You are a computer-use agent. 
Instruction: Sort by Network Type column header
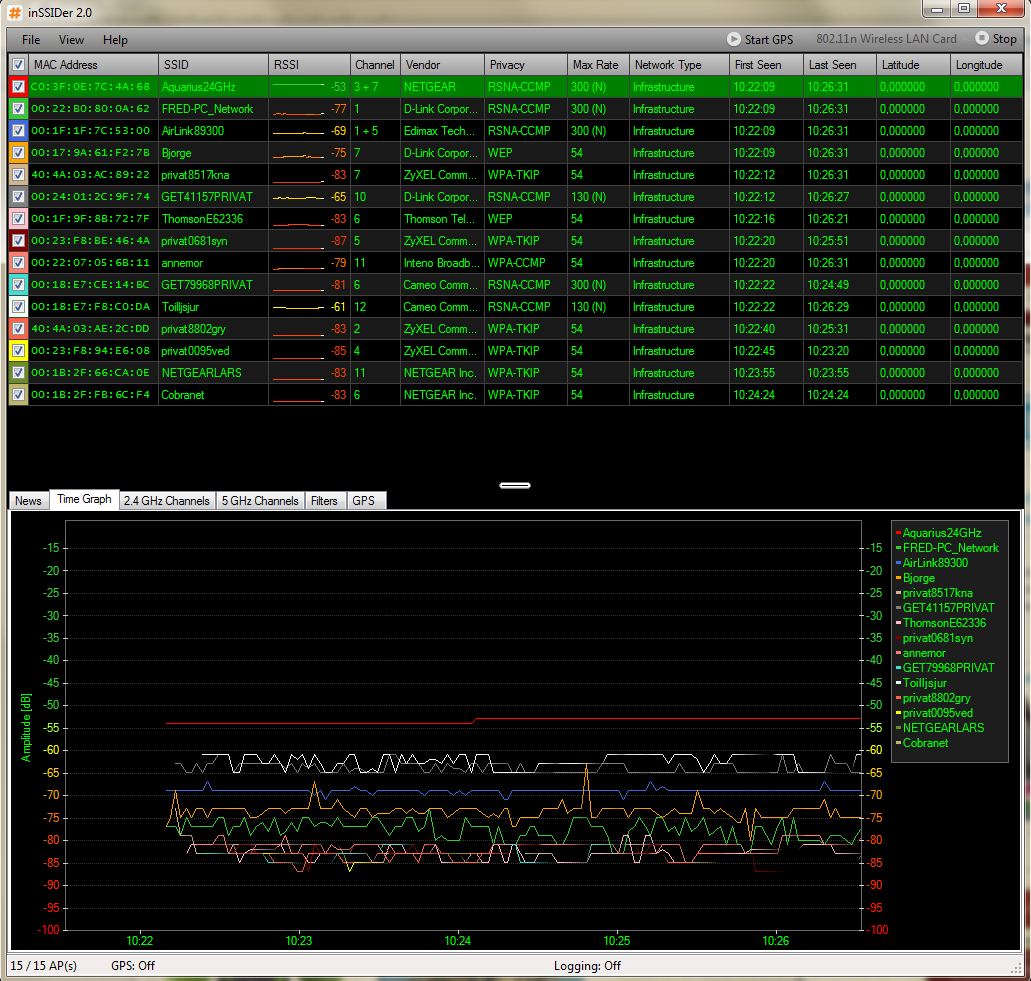[679, 64]
